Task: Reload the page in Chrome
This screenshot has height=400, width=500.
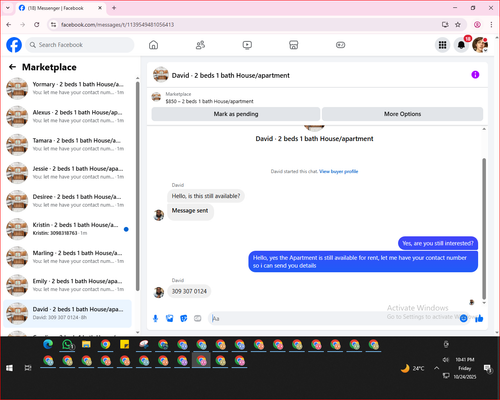Action: click(37, 24)
